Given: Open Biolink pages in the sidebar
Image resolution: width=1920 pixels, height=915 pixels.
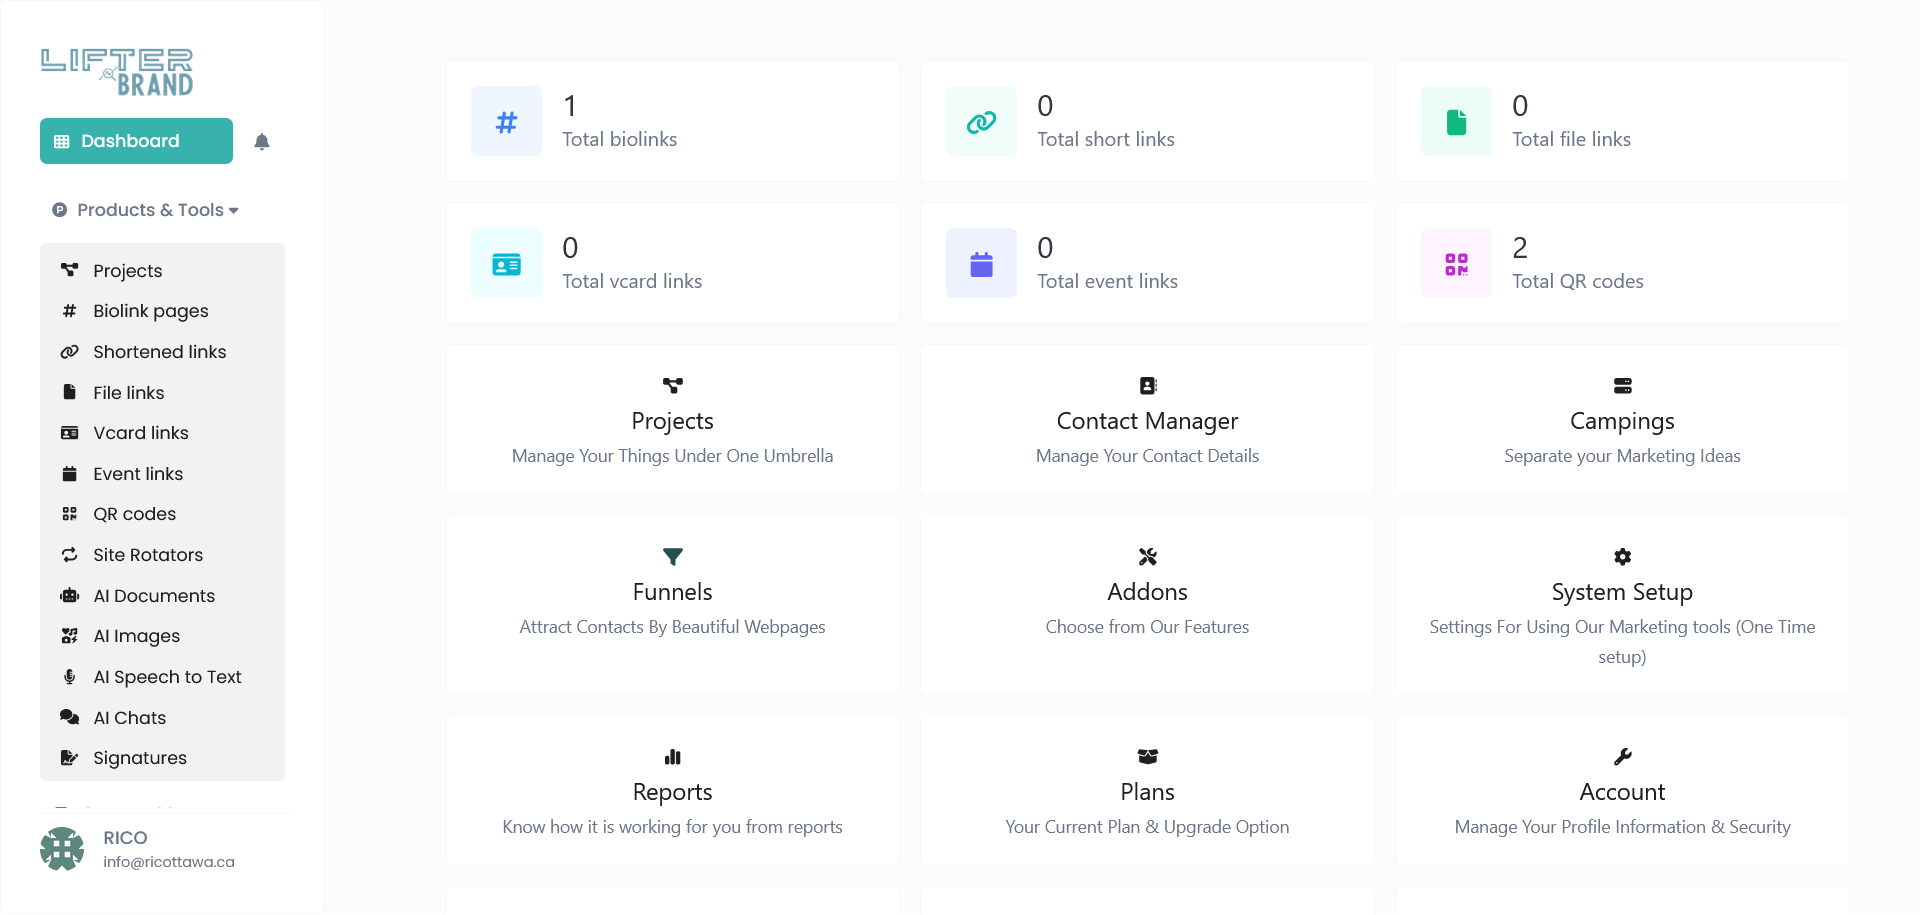Looking at the screenshot, I should click(150, 311).
